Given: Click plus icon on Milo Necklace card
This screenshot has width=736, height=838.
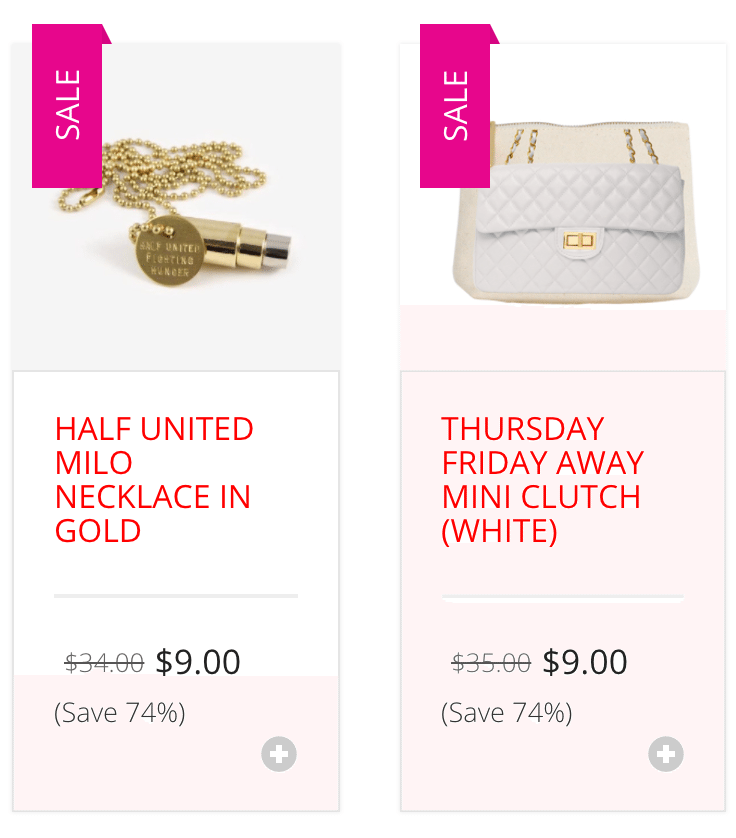Looking at the screenshot, I should pyautogui.click(x=278, y=754).
